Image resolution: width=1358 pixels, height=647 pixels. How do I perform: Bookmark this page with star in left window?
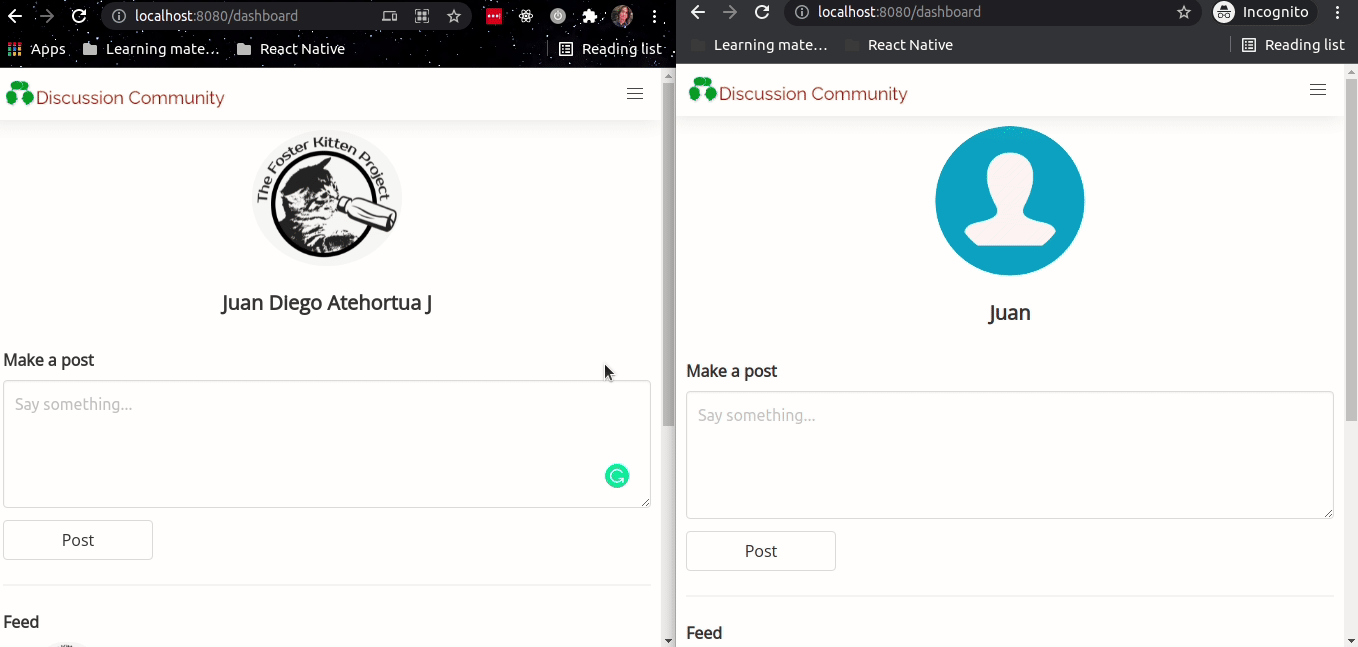[x=454, y=16]
